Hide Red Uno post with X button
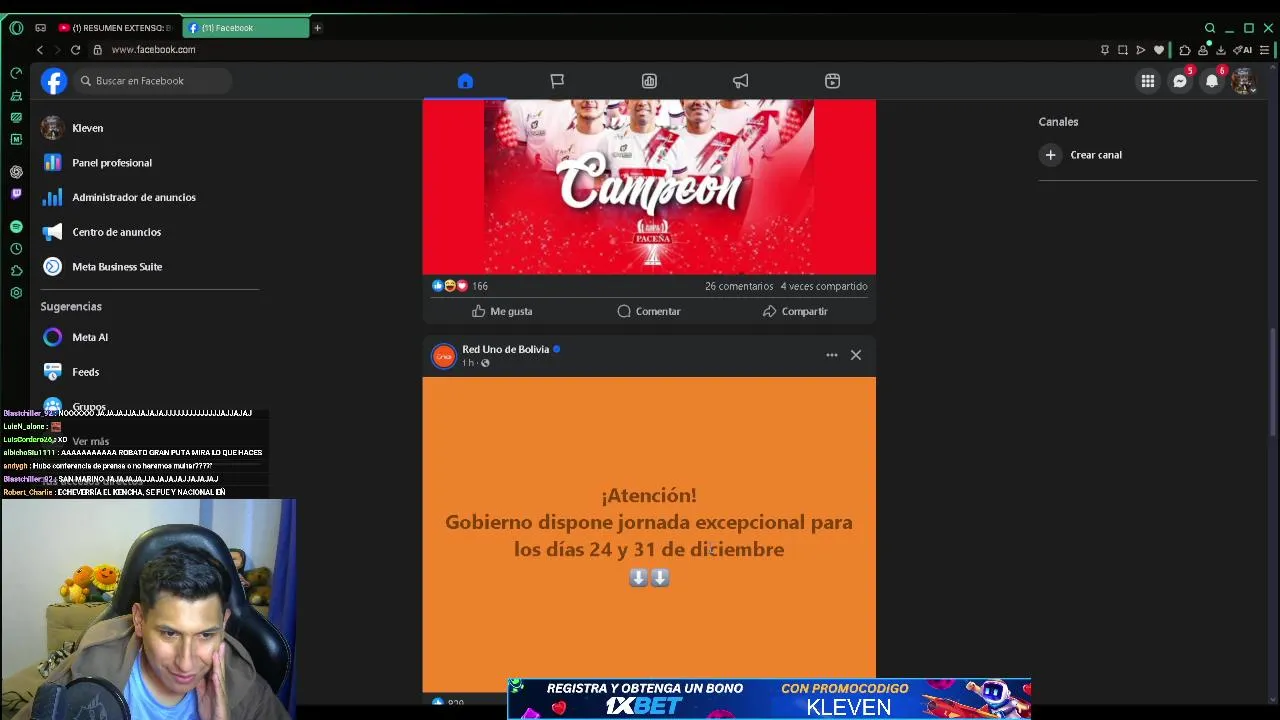The image size is (1280, 720). [x=856, y=355]
